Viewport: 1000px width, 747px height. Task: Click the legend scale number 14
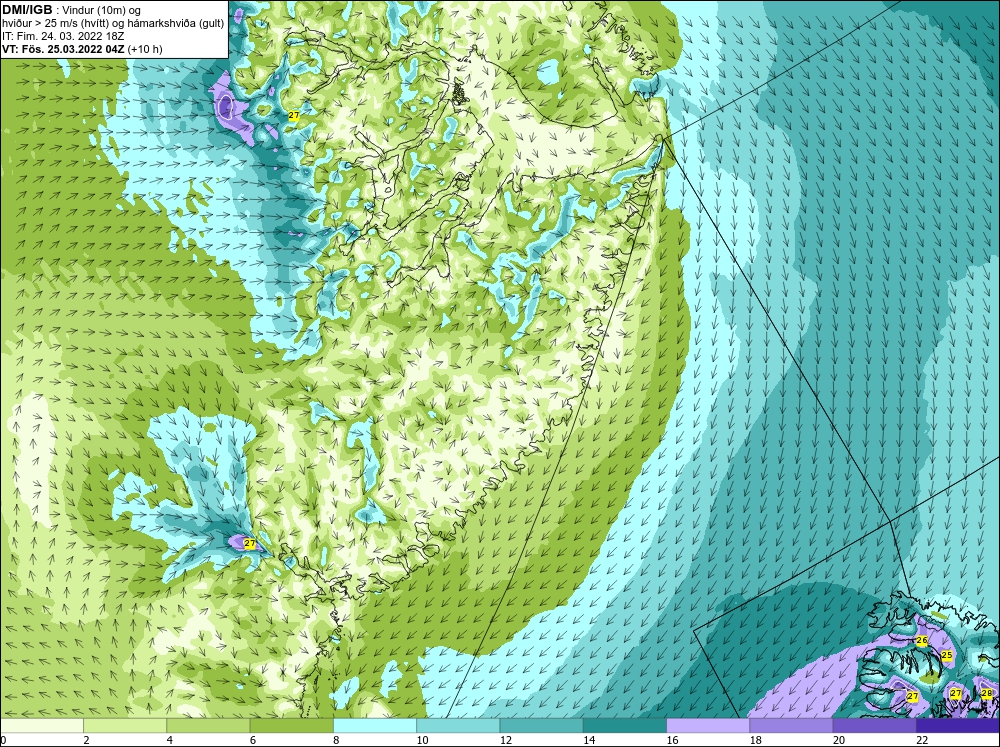point(589,740)
